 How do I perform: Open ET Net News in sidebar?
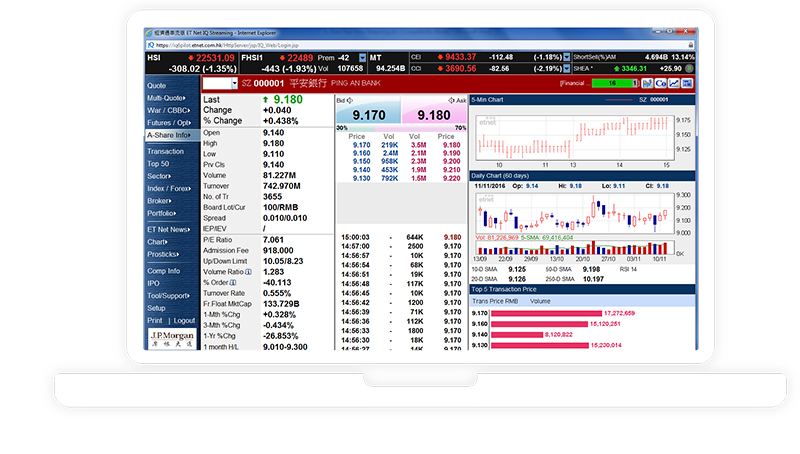click(x=169, y=230)
